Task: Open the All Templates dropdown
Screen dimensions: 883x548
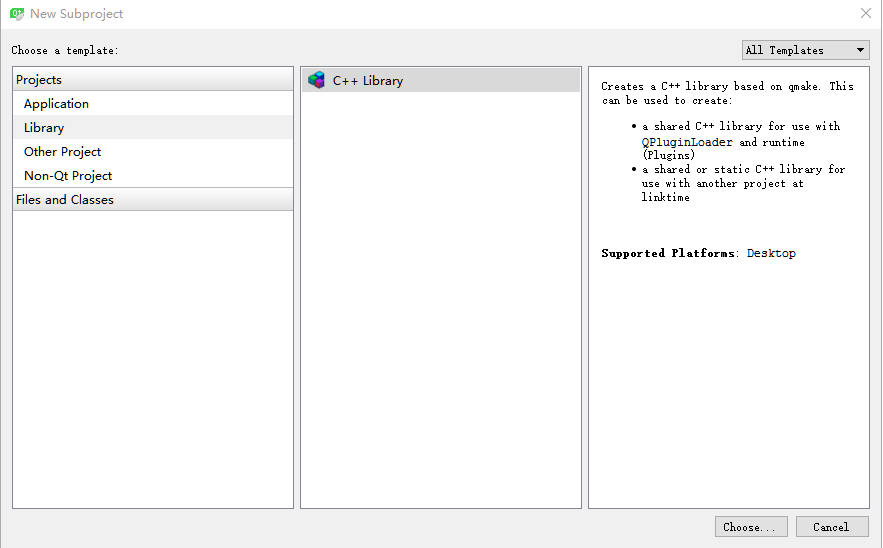Action: click(x=805, y=50)
